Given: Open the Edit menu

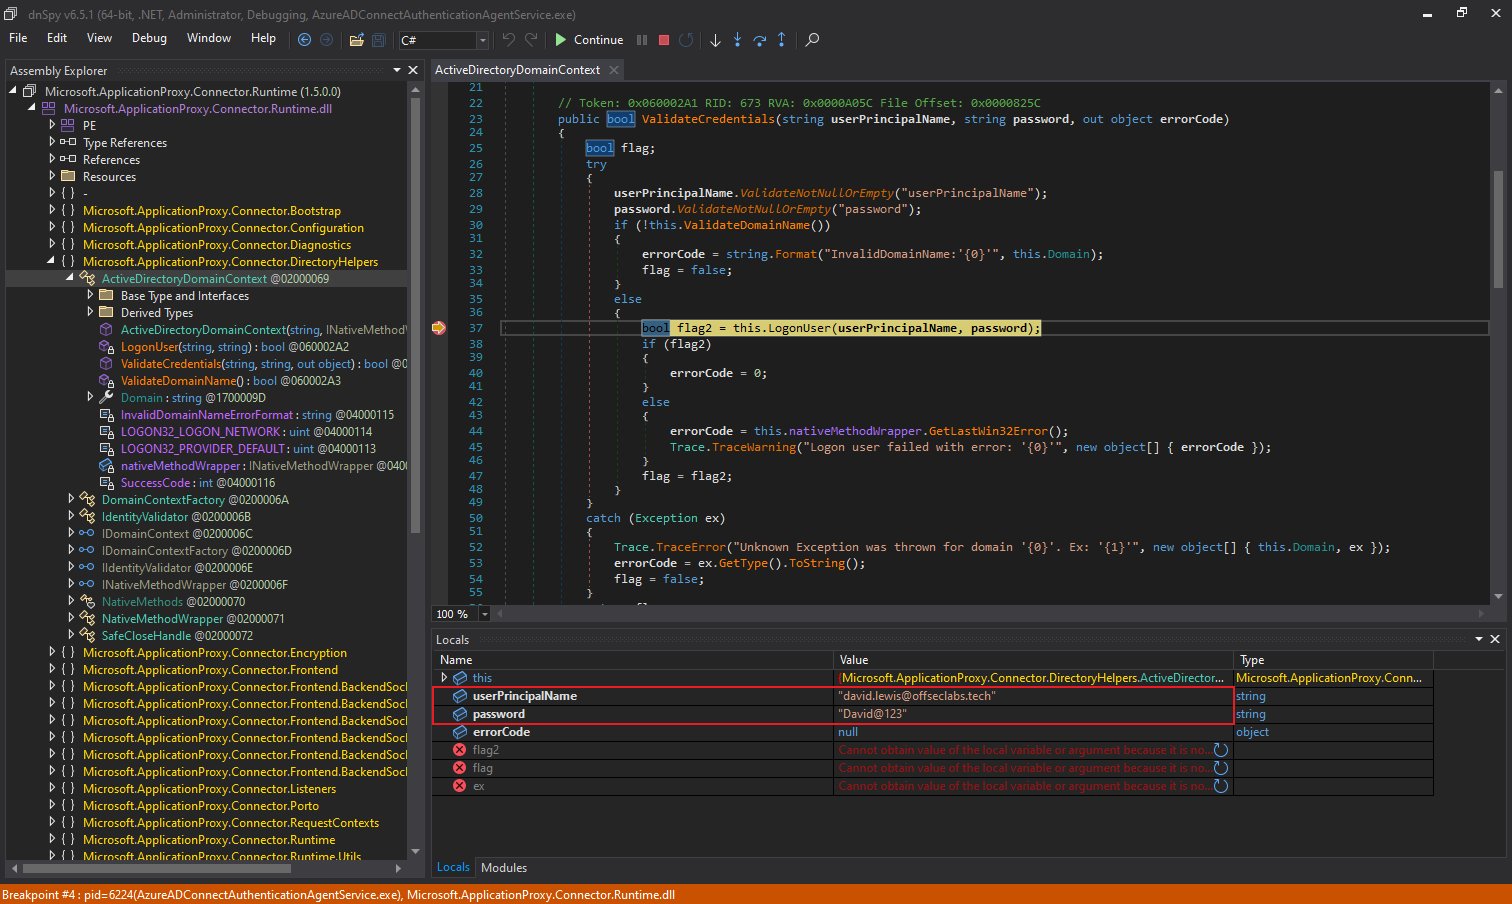Looking at the screenshot, I should click(57, 38).
